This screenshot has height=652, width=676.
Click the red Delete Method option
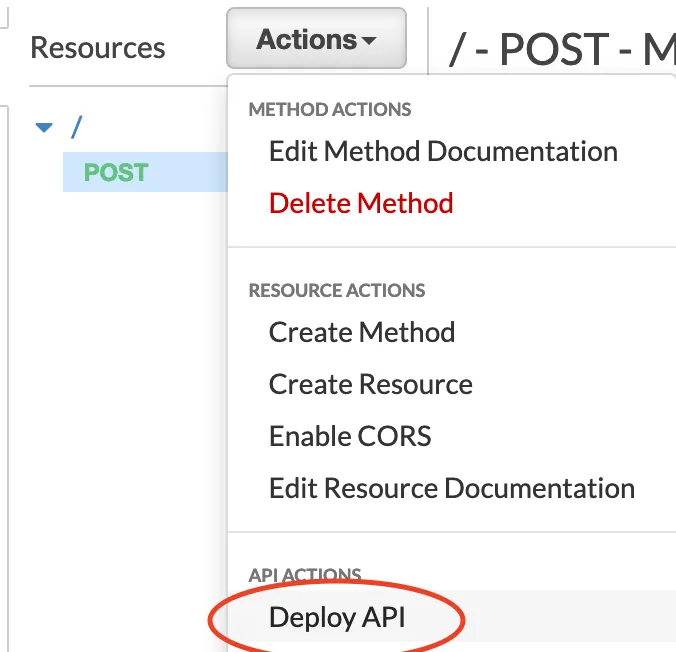(361, 203)
